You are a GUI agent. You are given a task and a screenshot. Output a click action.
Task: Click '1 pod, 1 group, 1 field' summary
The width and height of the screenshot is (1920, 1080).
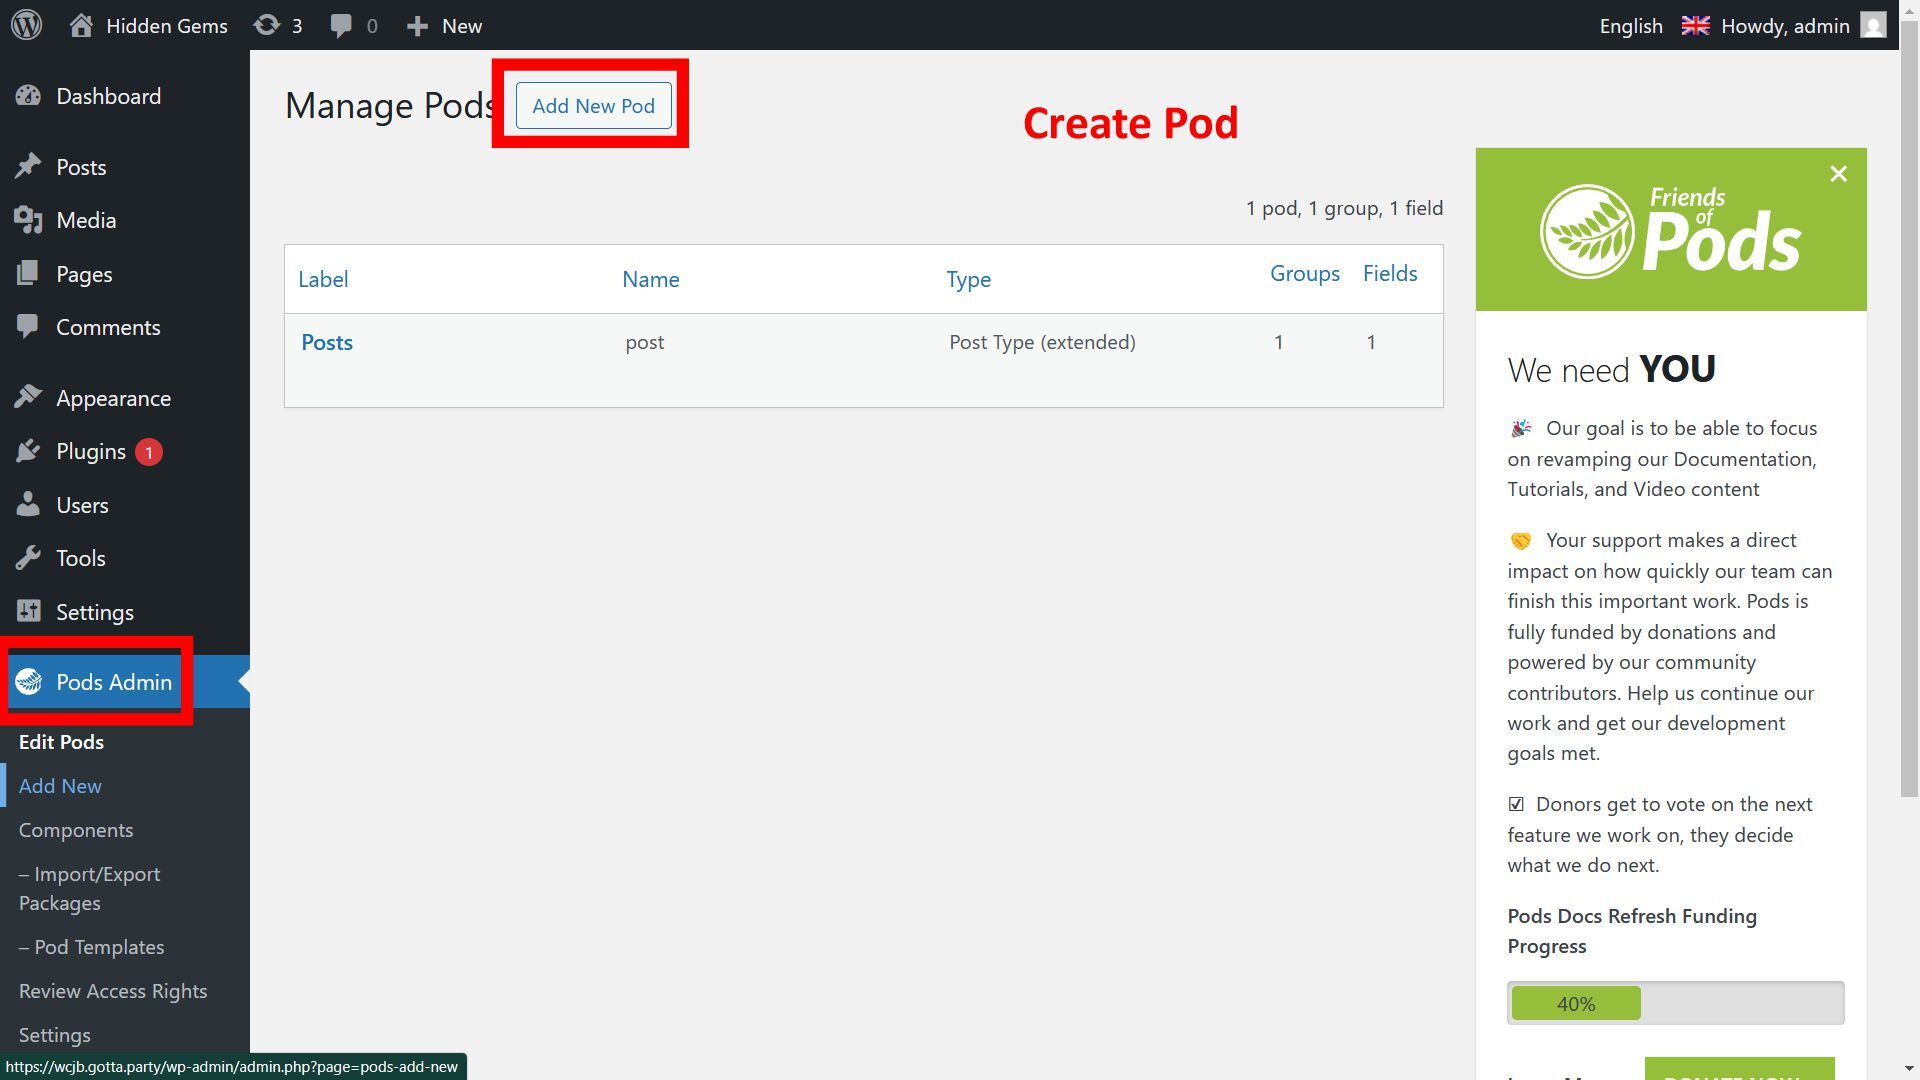point(1344,208)
